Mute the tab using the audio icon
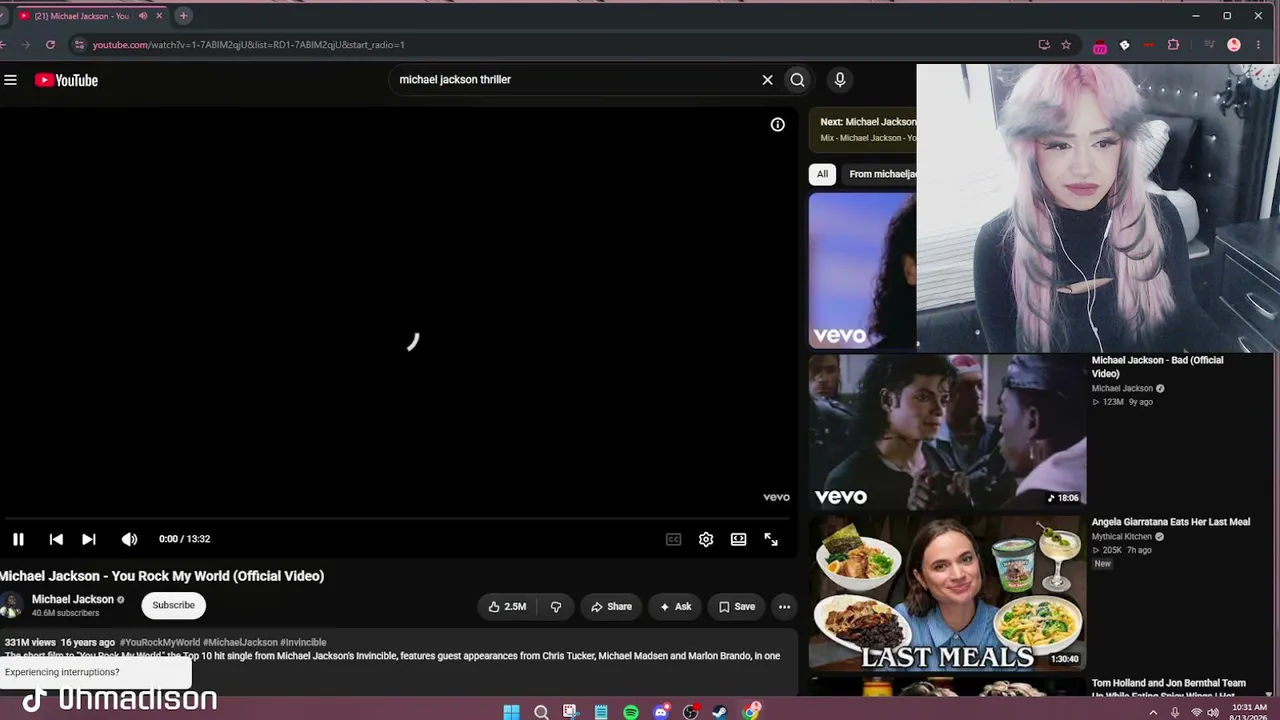1280x720 pixels. (x=142, y=16)
